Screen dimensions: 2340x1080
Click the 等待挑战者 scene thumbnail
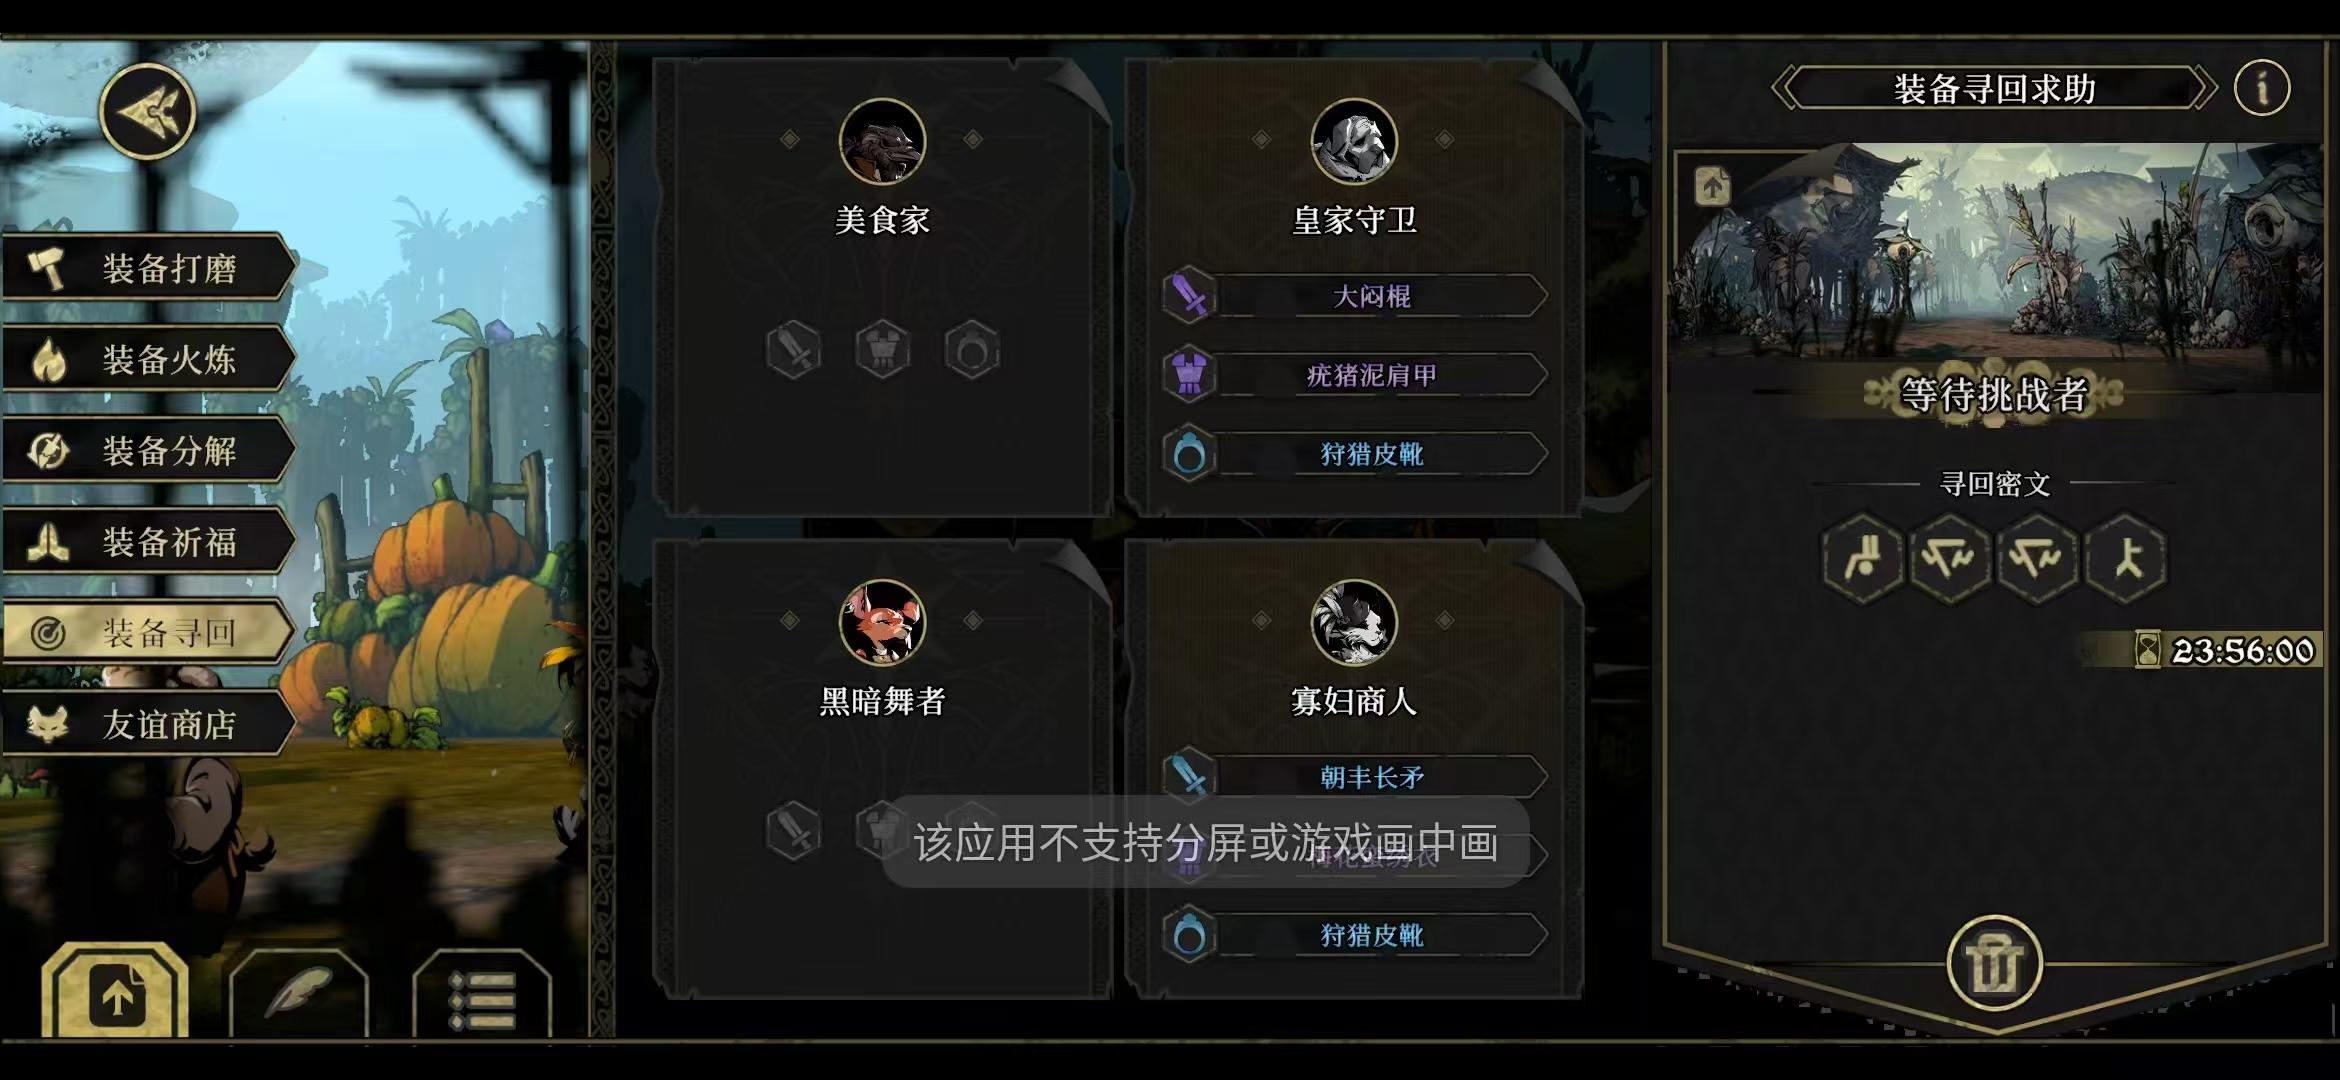1997,250
